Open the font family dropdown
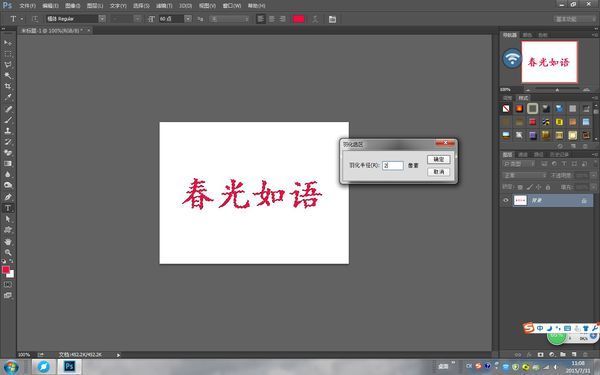 (x=102, y=19)
